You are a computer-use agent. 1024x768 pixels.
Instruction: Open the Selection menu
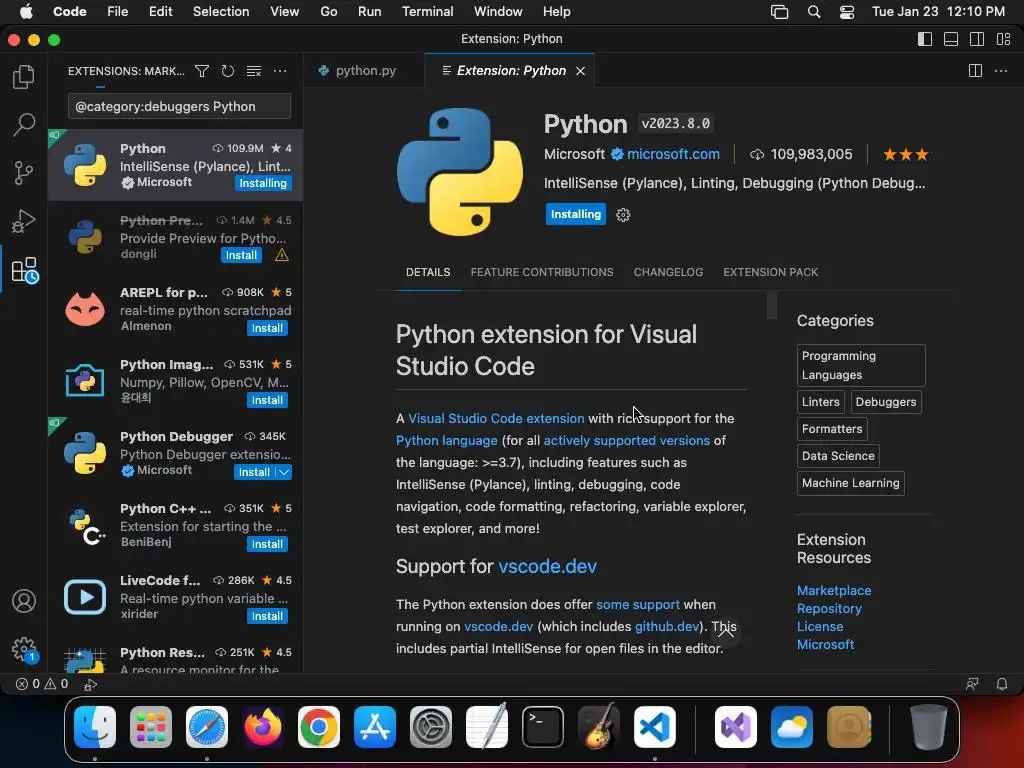click(x=221, y=12)
